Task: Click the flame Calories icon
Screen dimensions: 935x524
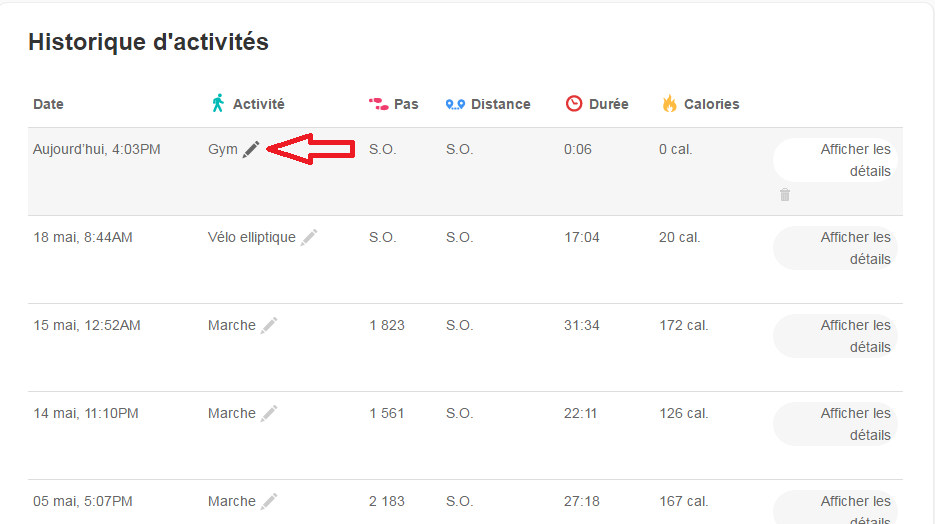Action: (669, 103)
